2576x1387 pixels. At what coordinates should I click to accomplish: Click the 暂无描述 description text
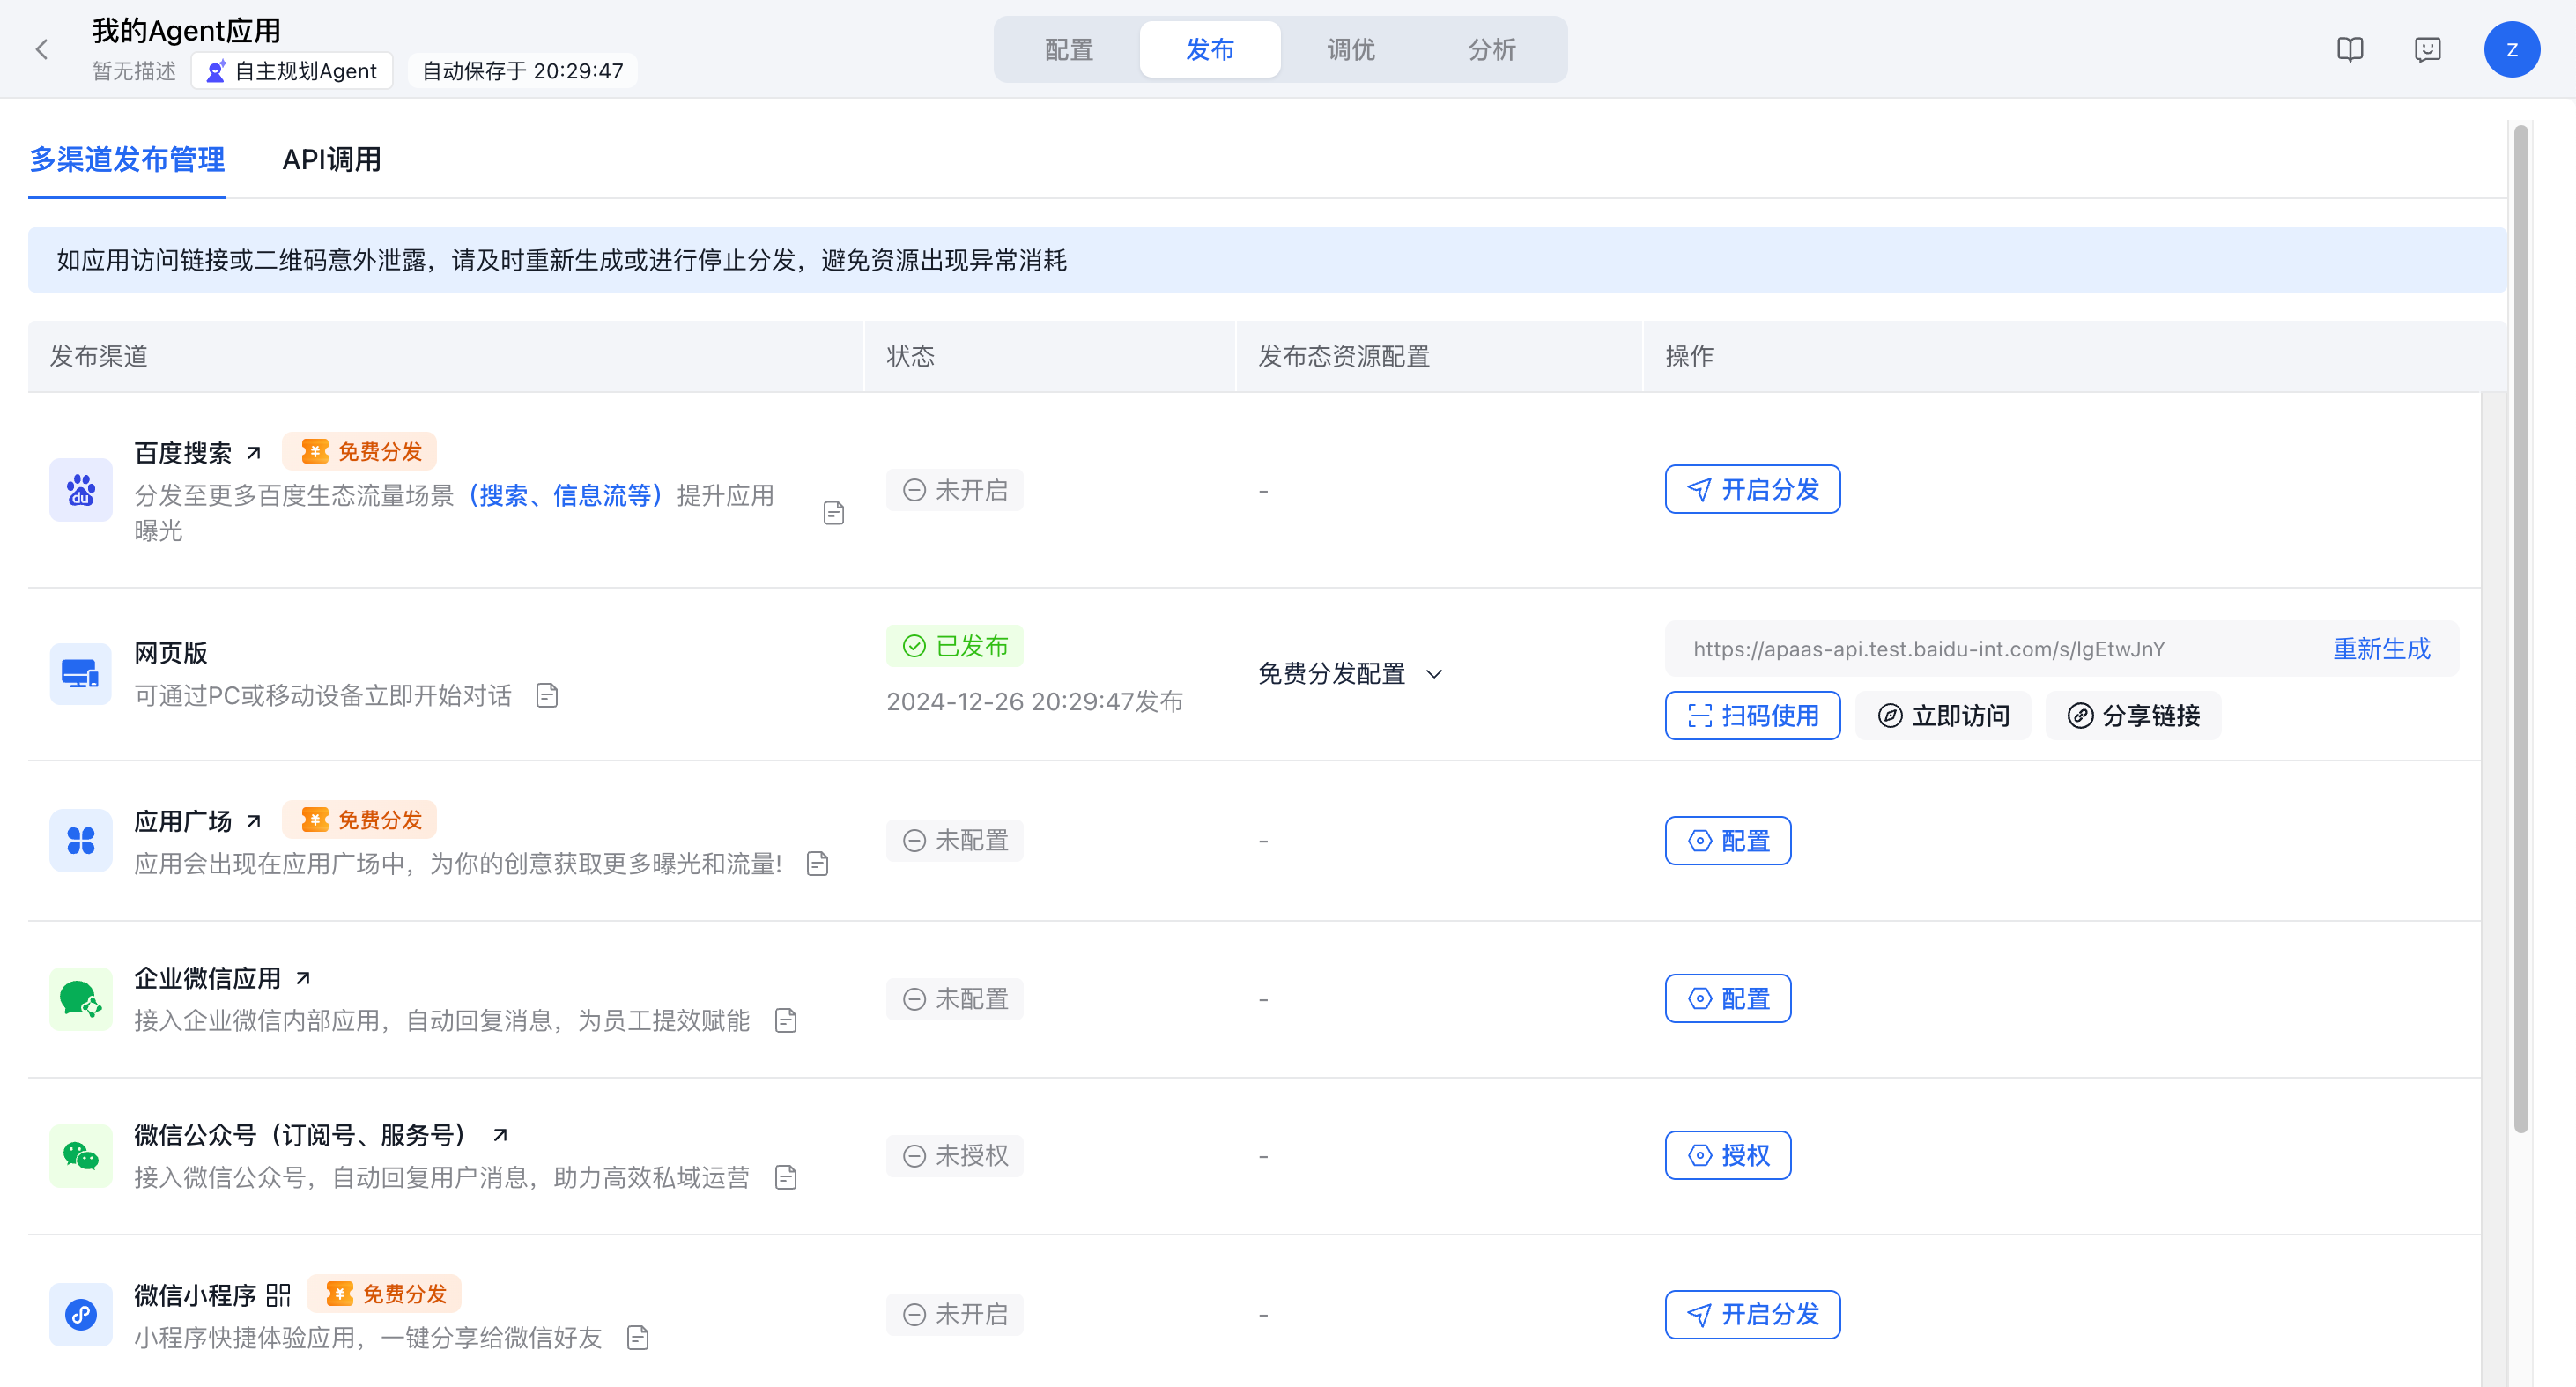click(134, 71)
